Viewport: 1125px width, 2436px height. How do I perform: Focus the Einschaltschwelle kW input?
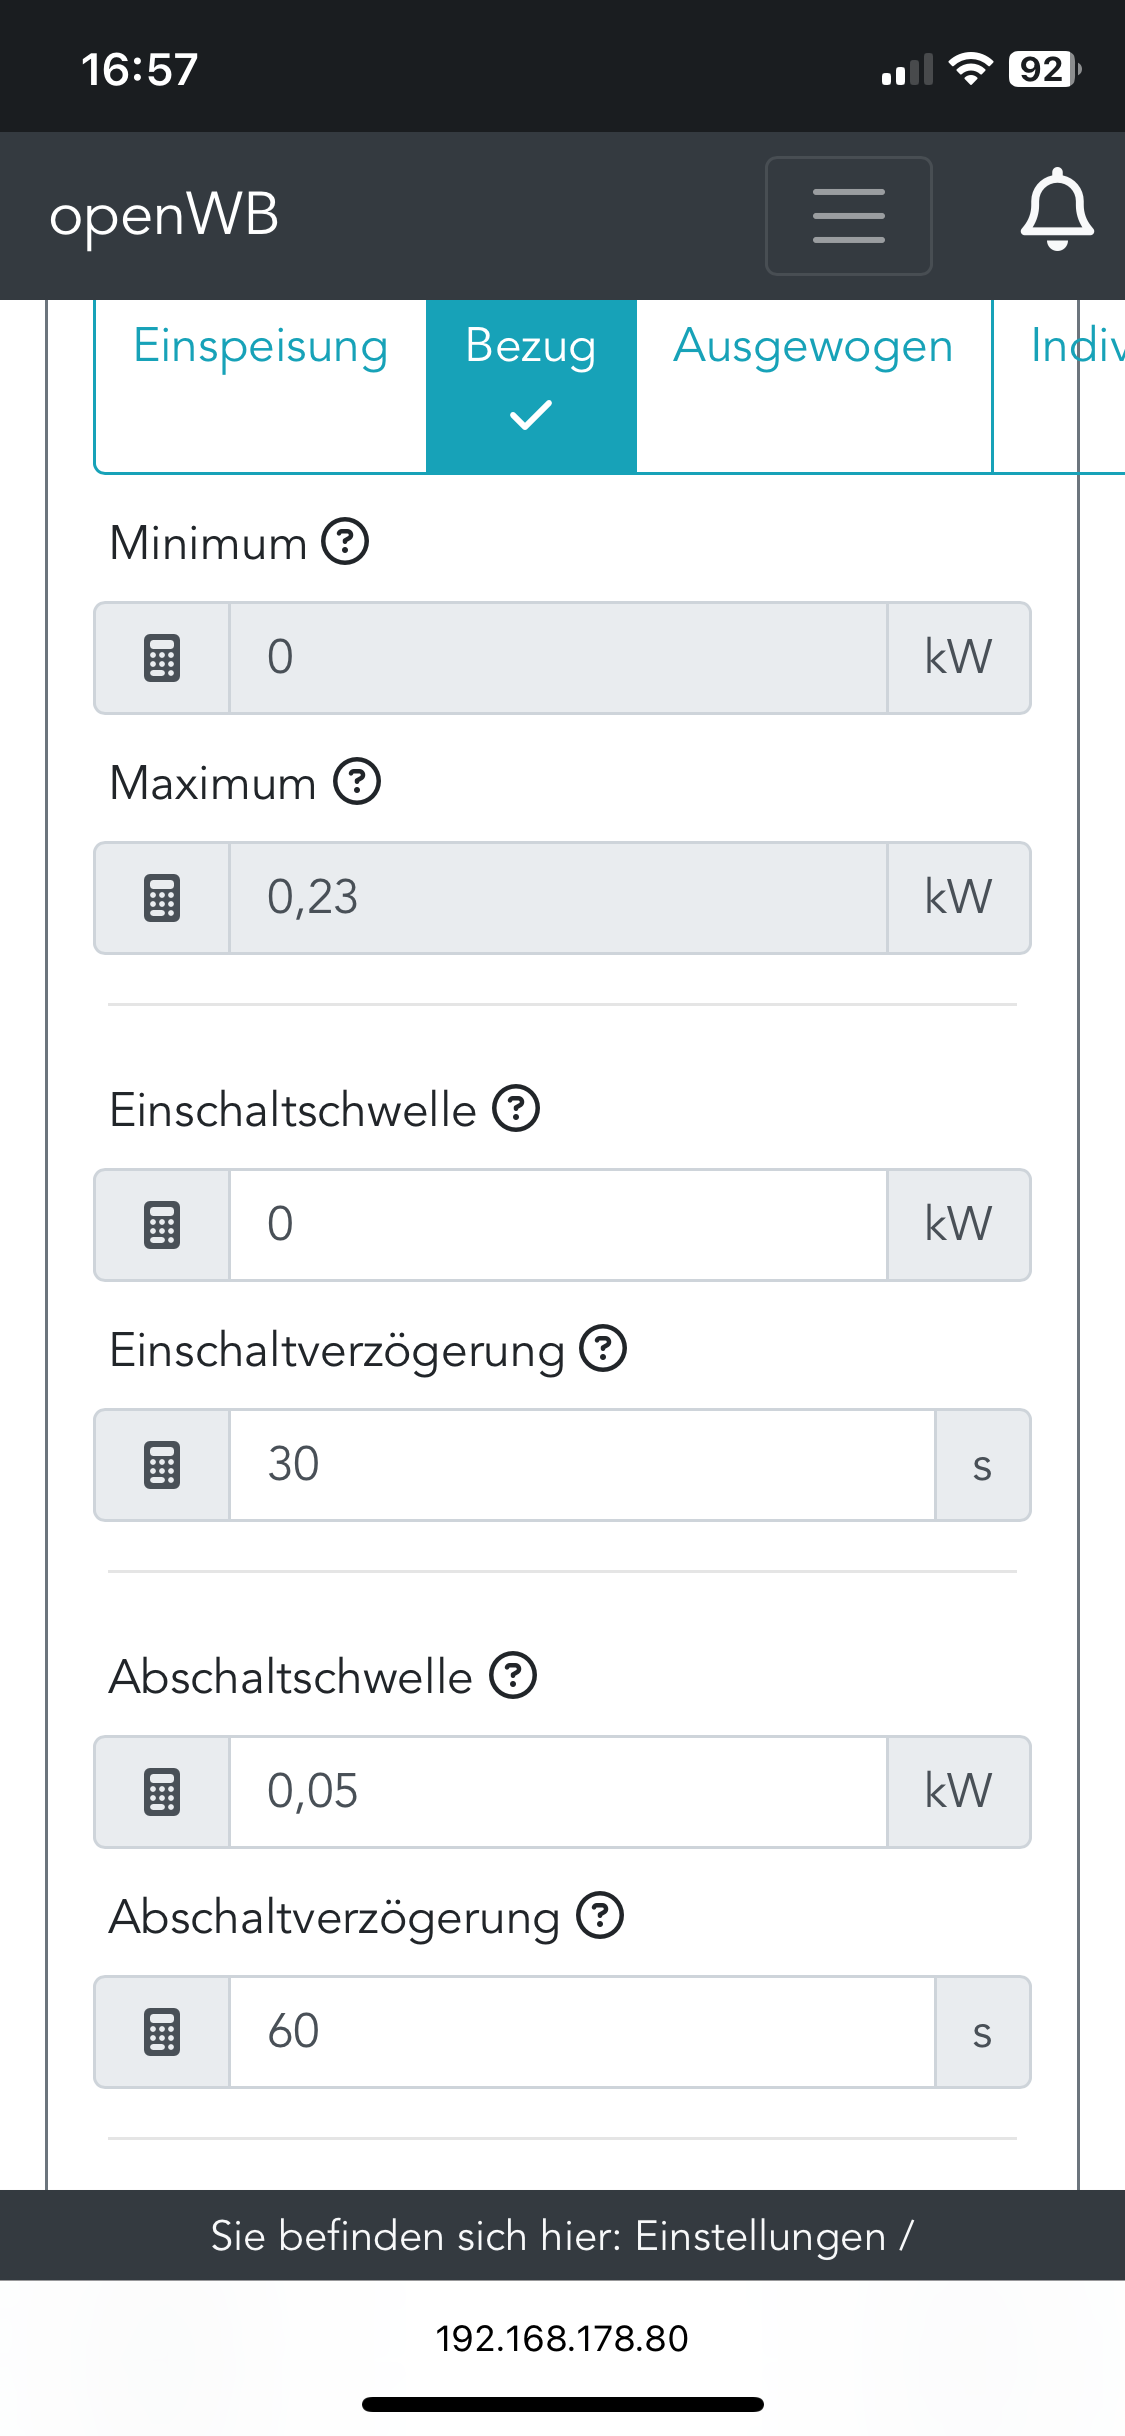tap(558, 1225)
